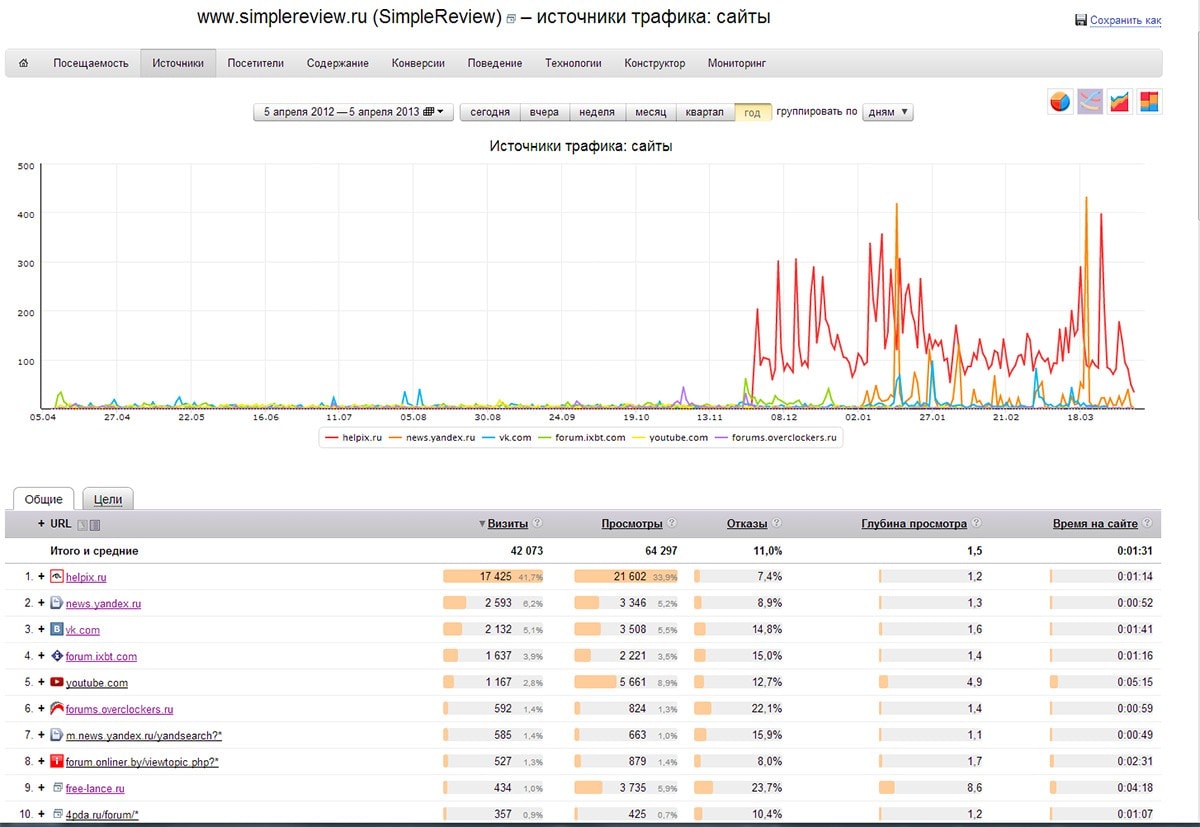Click the 'Сохранить как' link

pos(1125,20)
